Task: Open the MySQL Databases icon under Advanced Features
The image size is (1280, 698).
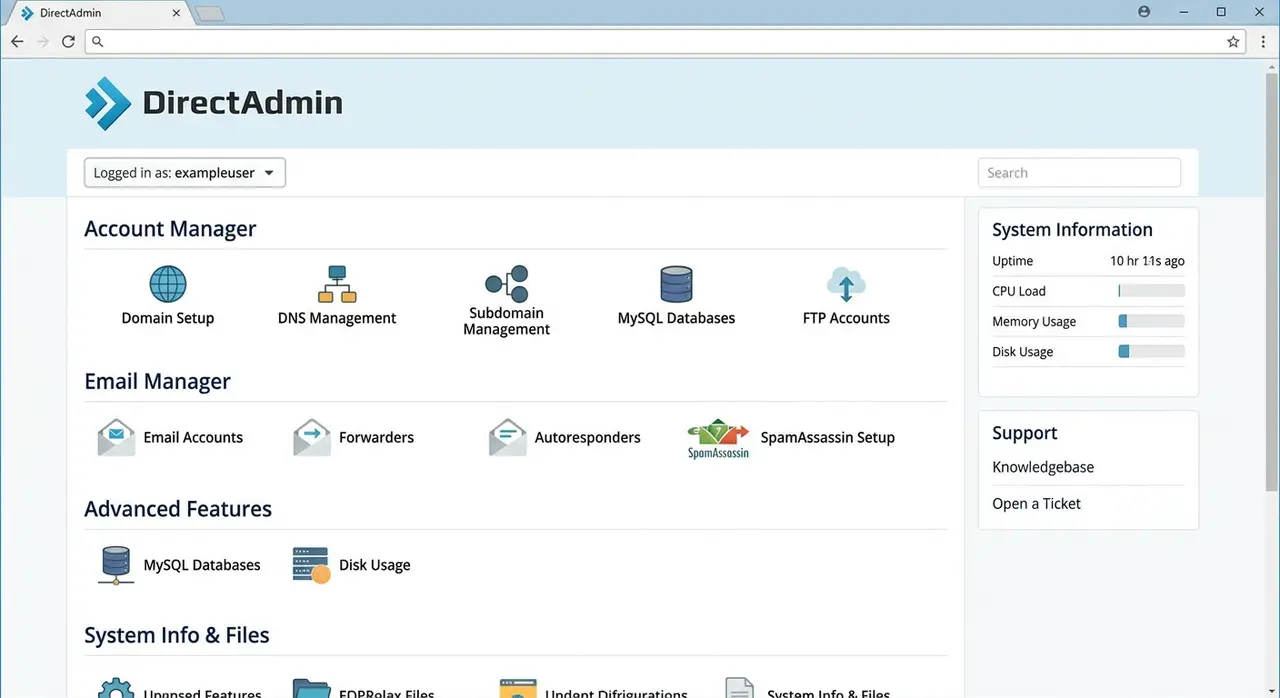Action: click(116, 565)
